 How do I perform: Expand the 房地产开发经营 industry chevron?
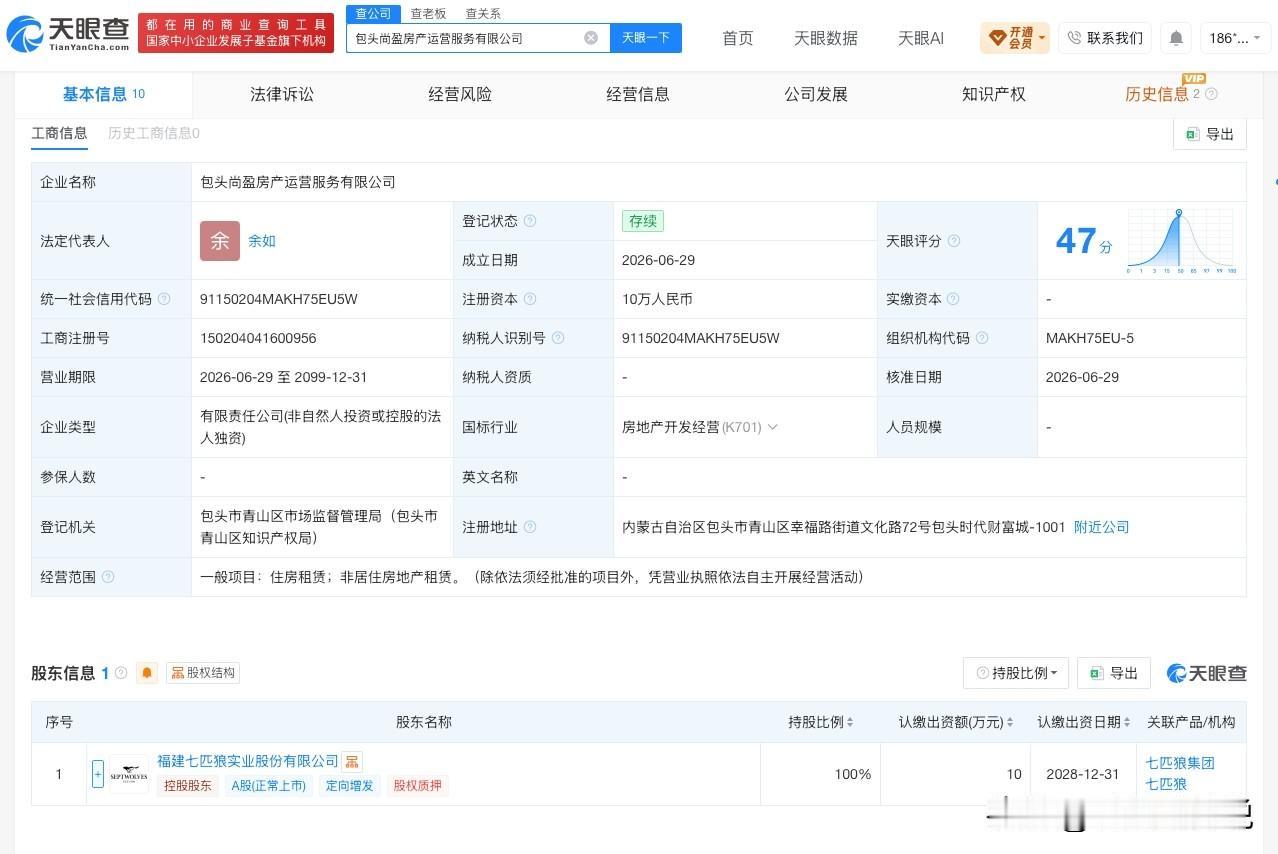772,427
